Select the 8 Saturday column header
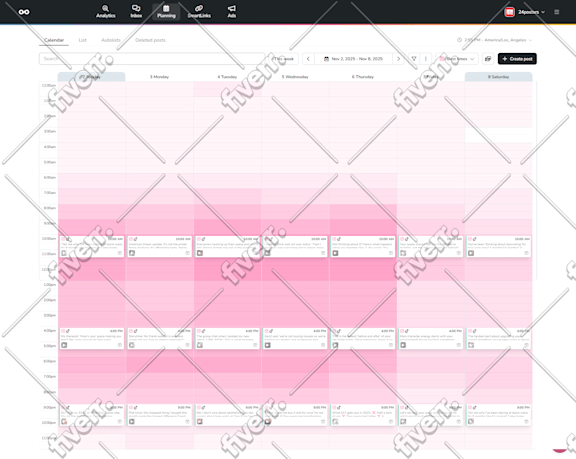 pyautogui.click(x=498, y=77)
